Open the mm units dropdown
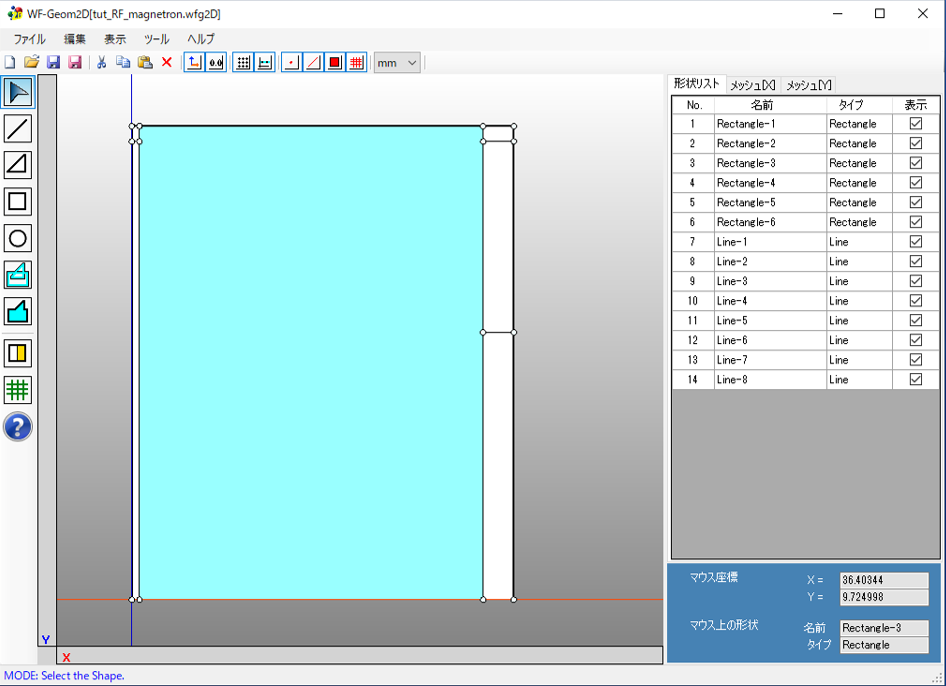This screenshot has height=686, width=946. tap(397, 63)
